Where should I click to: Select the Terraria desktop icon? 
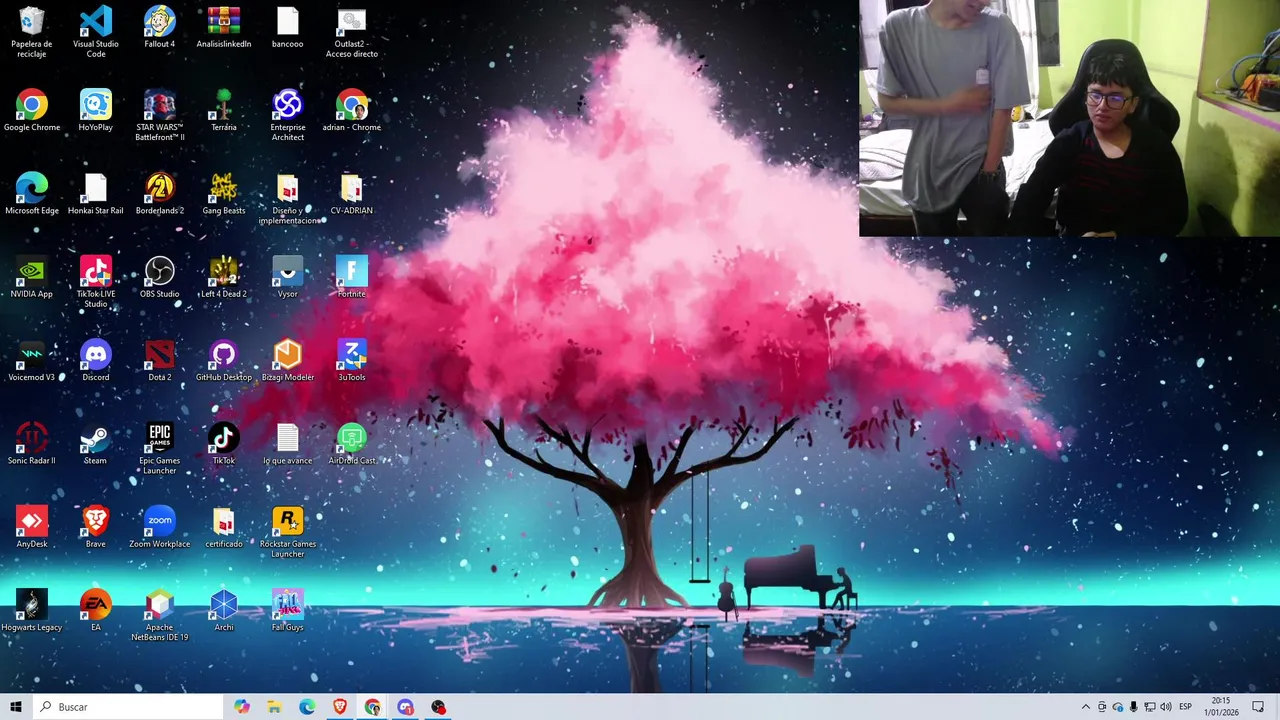pos(223,105)
